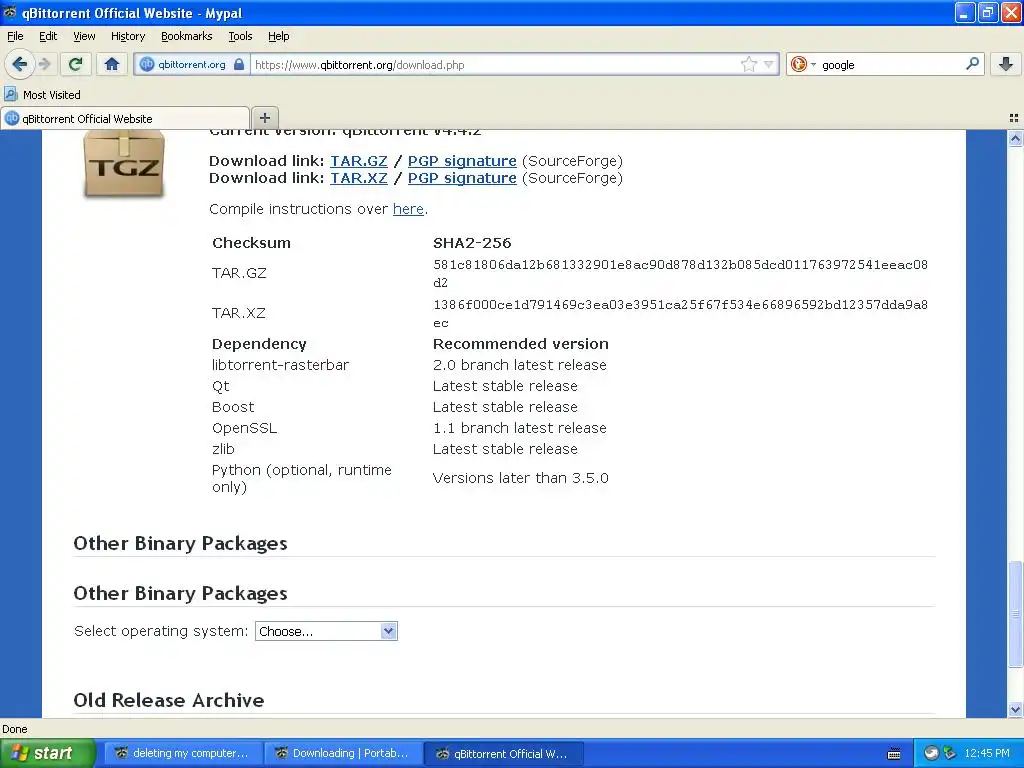Open the PGP signature link for TAR.GZ
1024x768 pixels.
pyautogui.click(x=462, y=161)
